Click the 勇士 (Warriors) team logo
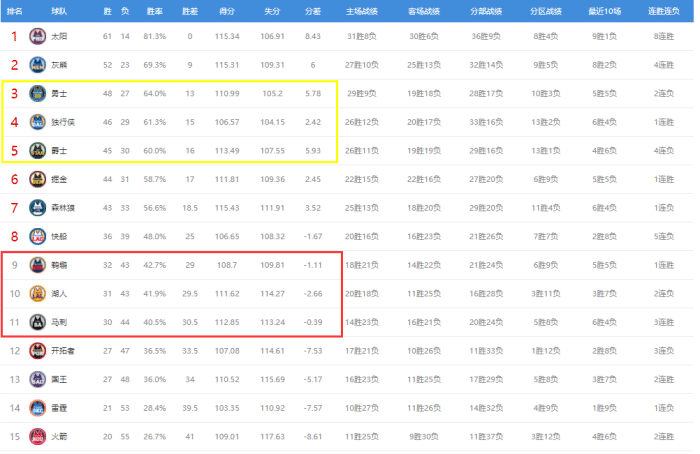 point(37,94)
